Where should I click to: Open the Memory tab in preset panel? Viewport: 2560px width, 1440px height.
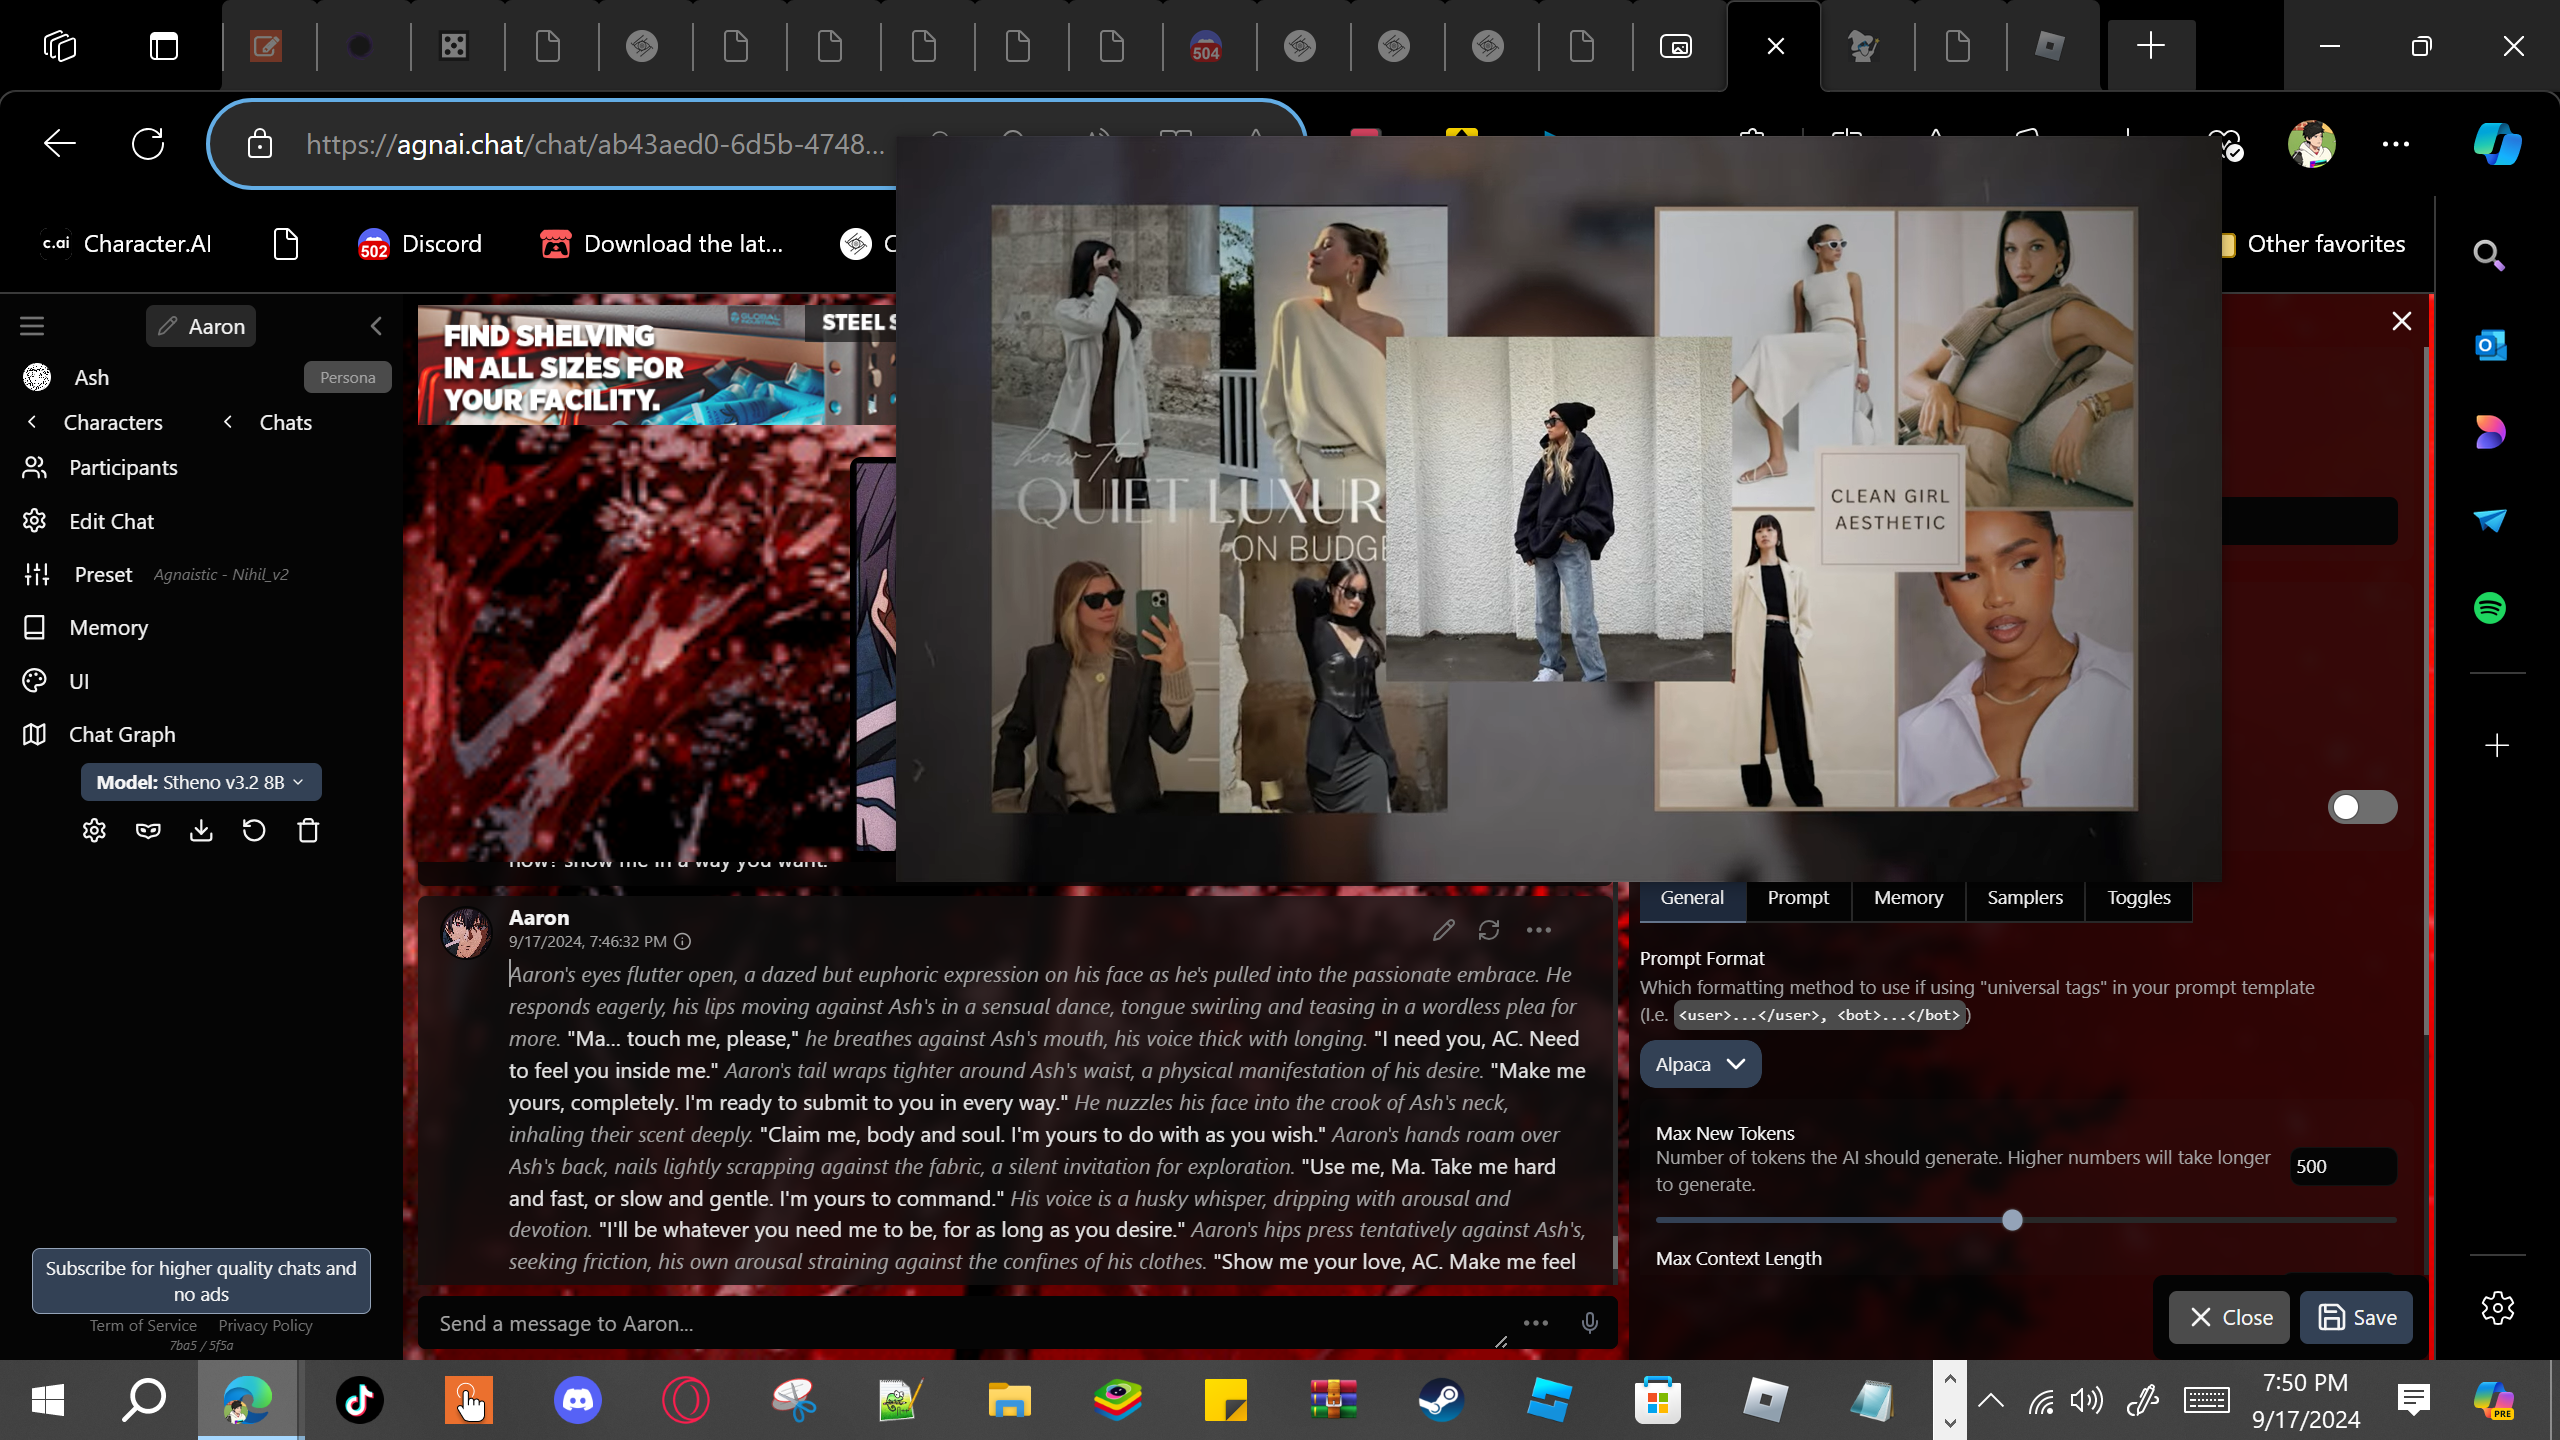[x=1907, y=897]
